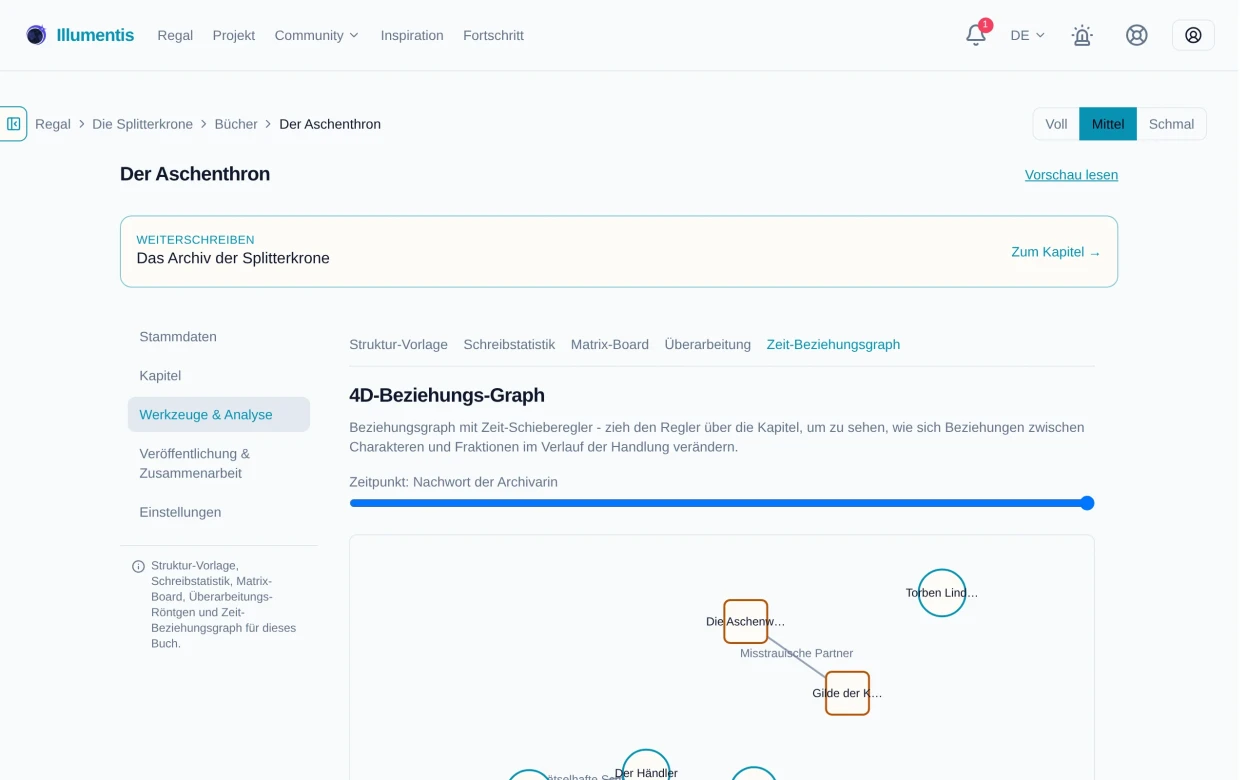Click the Gilde der K… faction node
The height and width of the screenshot is (780, 1248).
click(847, 693)
